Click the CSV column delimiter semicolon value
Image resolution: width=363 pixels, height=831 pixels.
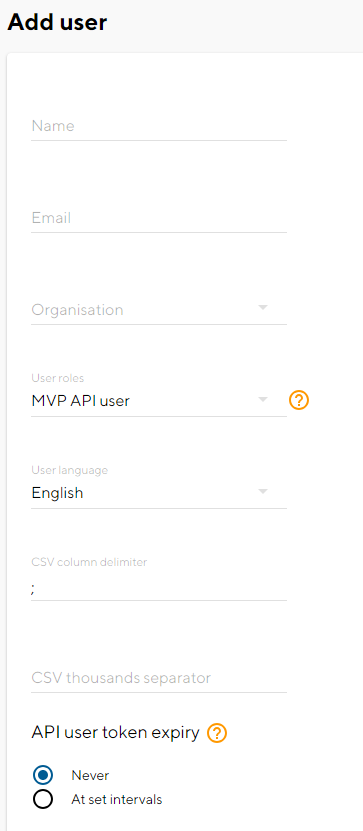point(33,589)
